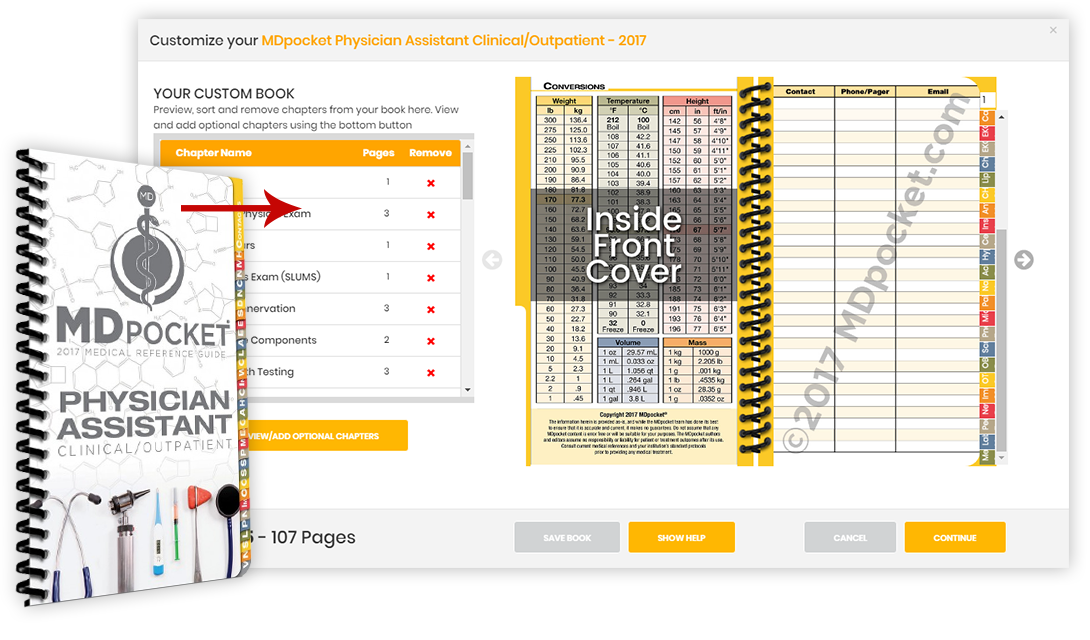This screenshot has width=1090, height=640.
Task: Click the Save Book button
Action: coord(567,538)
